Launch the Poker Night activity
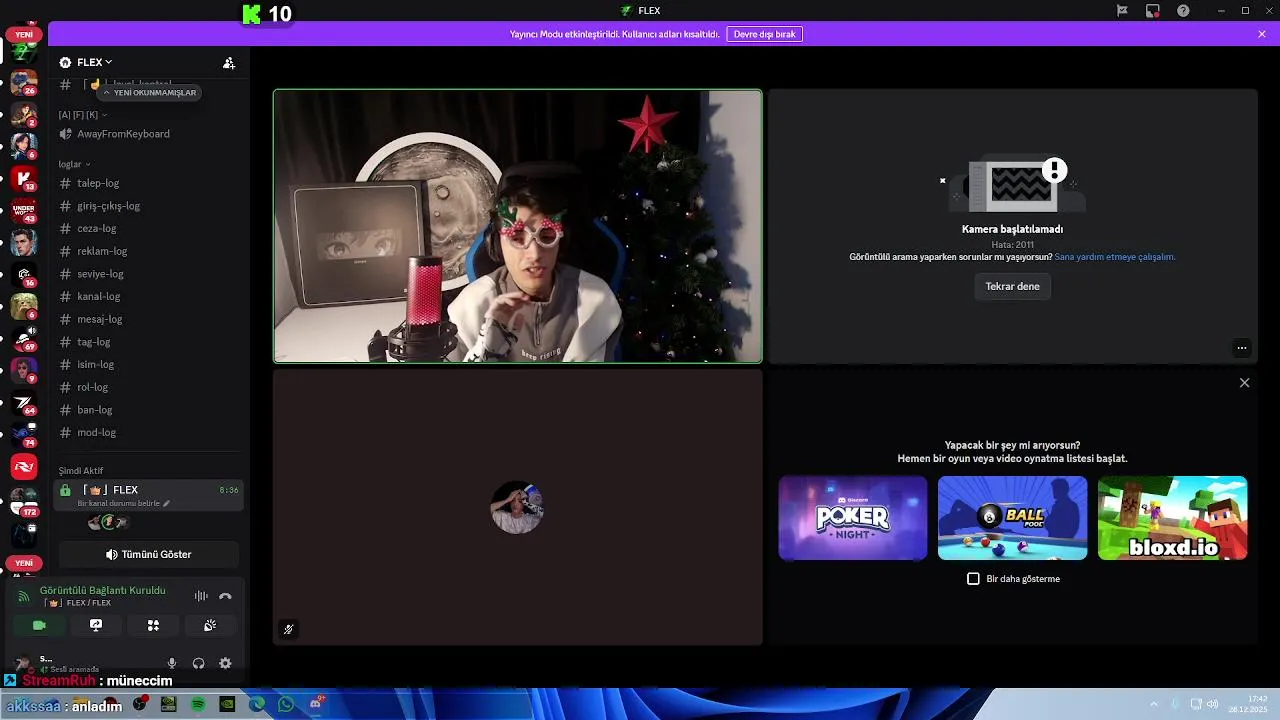Screen dimensions: 1280x720 pyautogui.click(x=853, y=518)
